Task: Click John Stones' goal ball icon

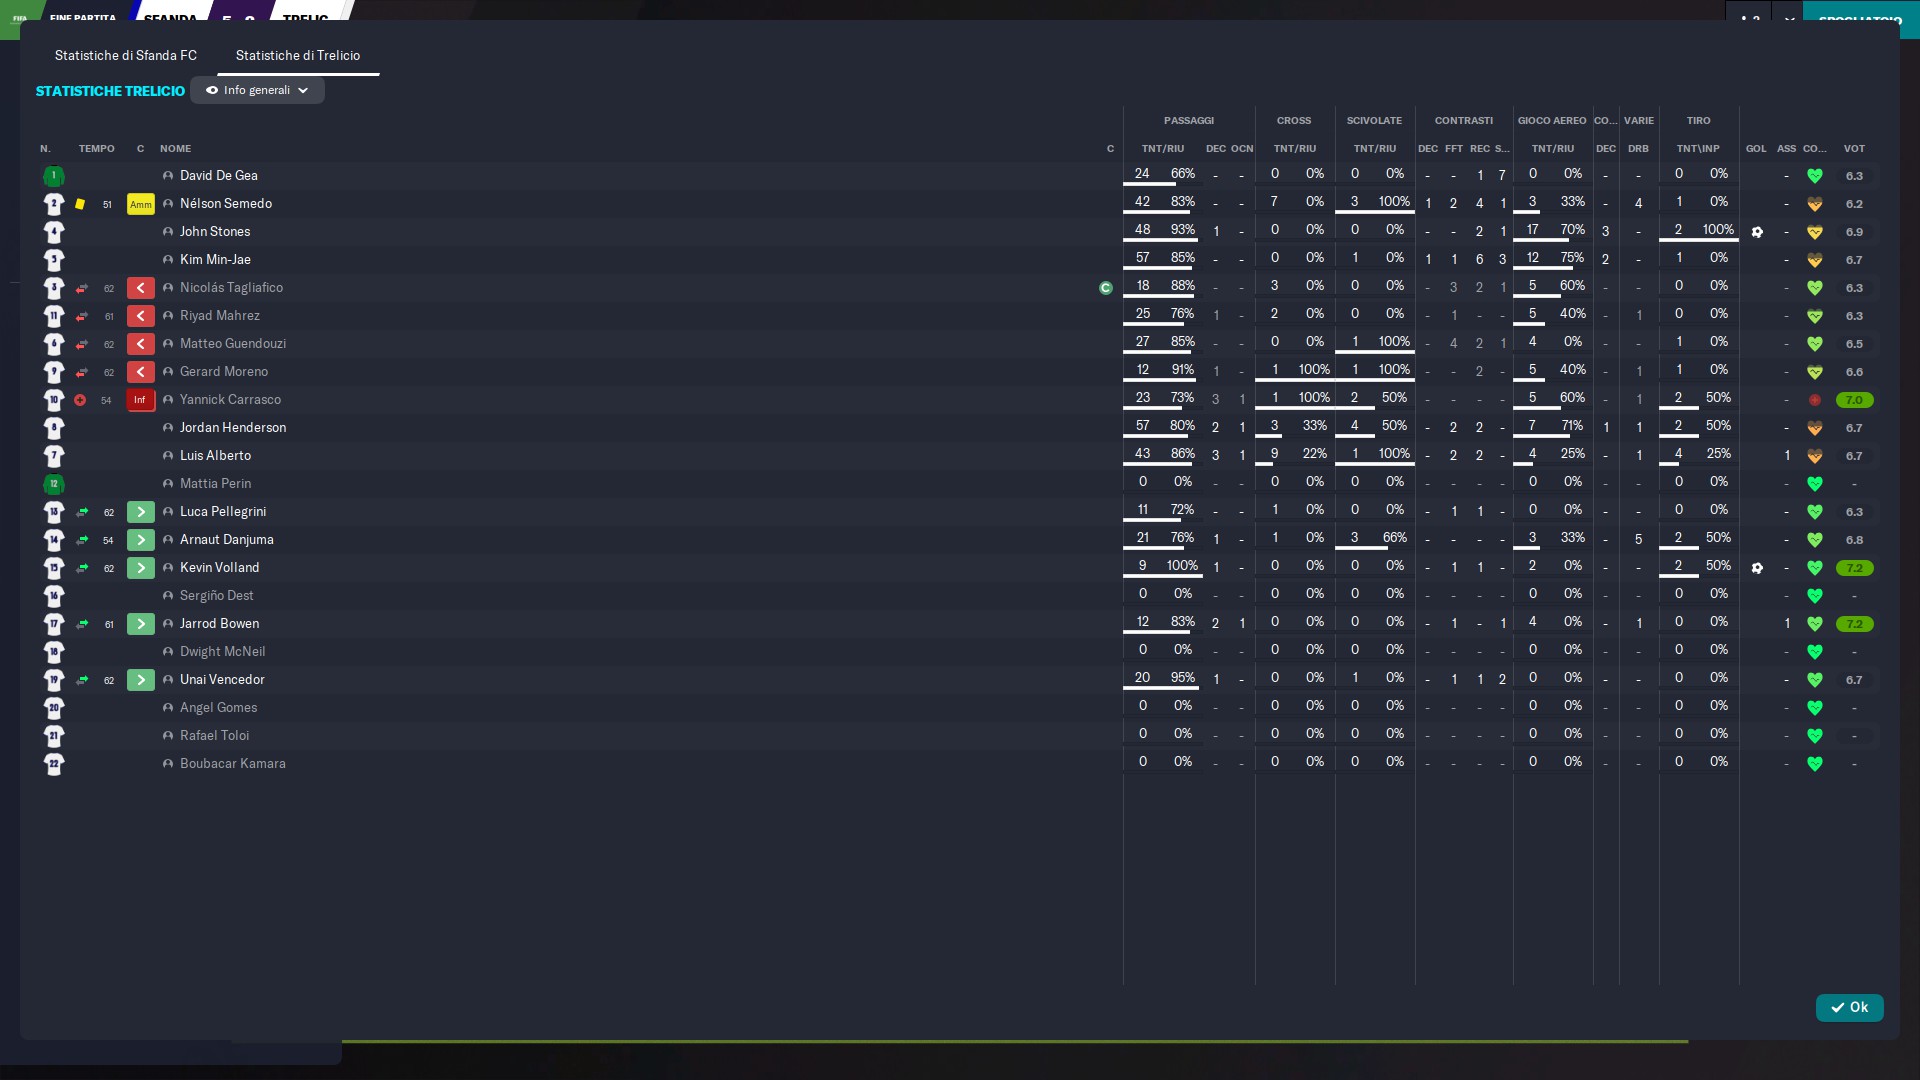Action: click(x=1757, y=232)
